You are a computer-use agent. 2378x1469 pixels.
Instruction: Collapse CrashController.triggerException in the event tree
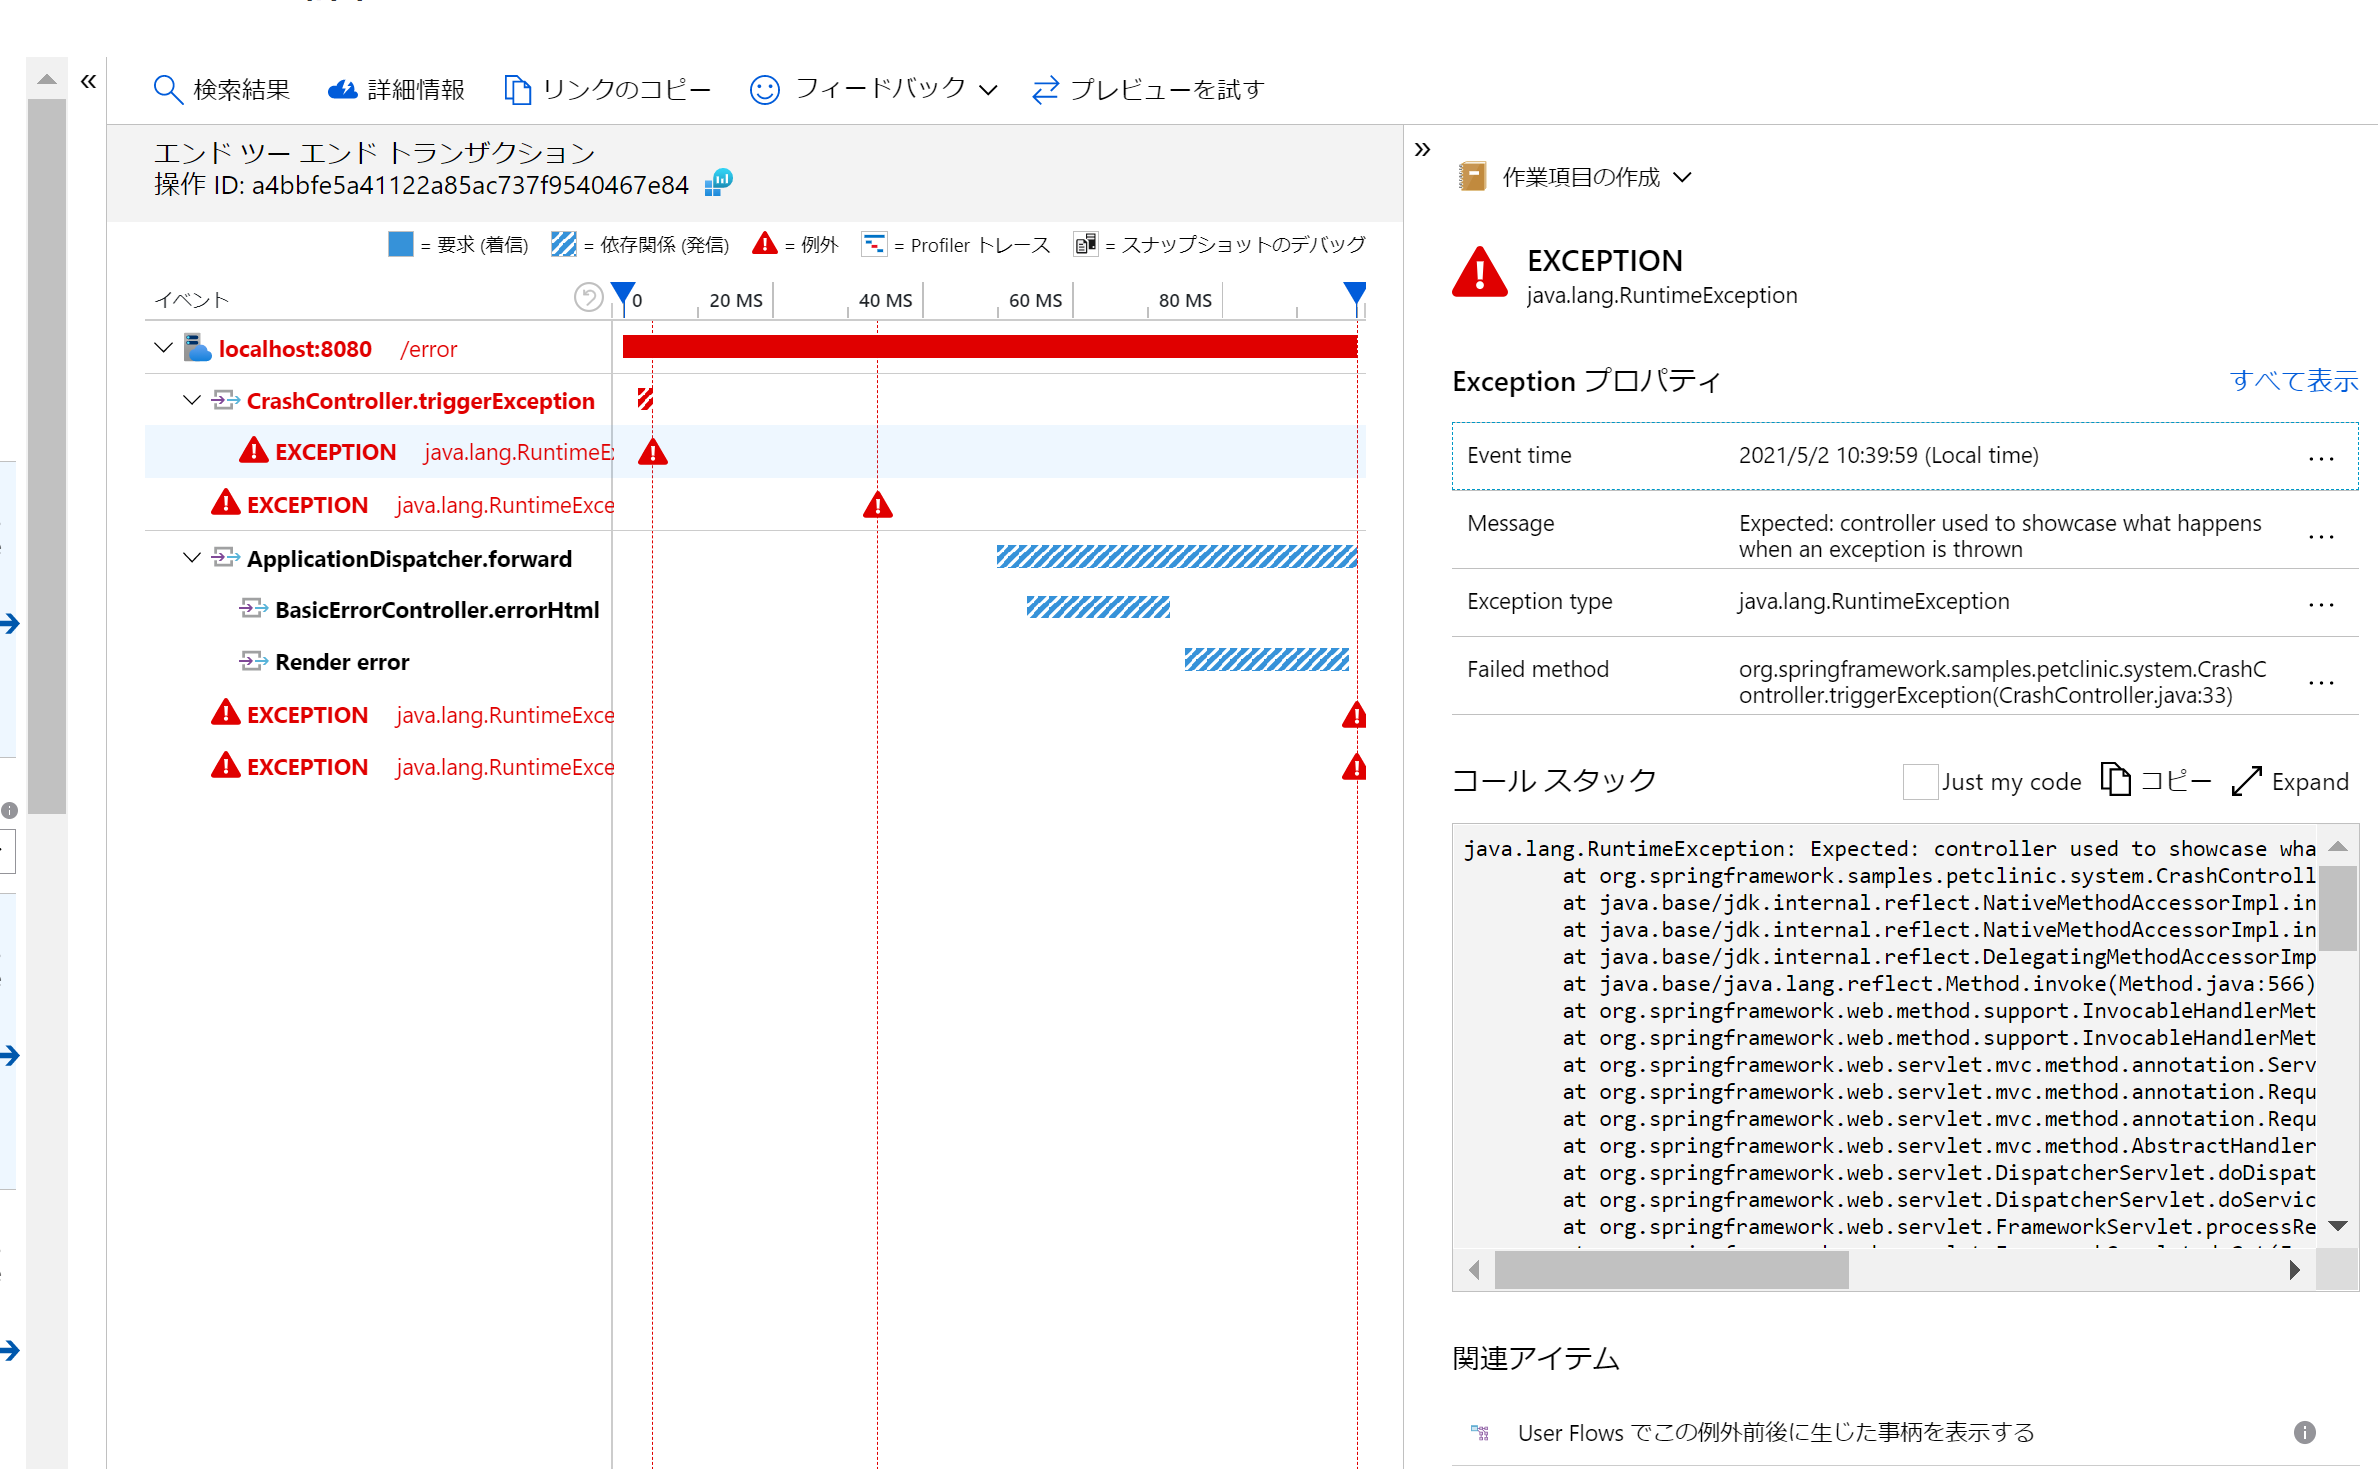pyautogui.click(x=192, y=400)
